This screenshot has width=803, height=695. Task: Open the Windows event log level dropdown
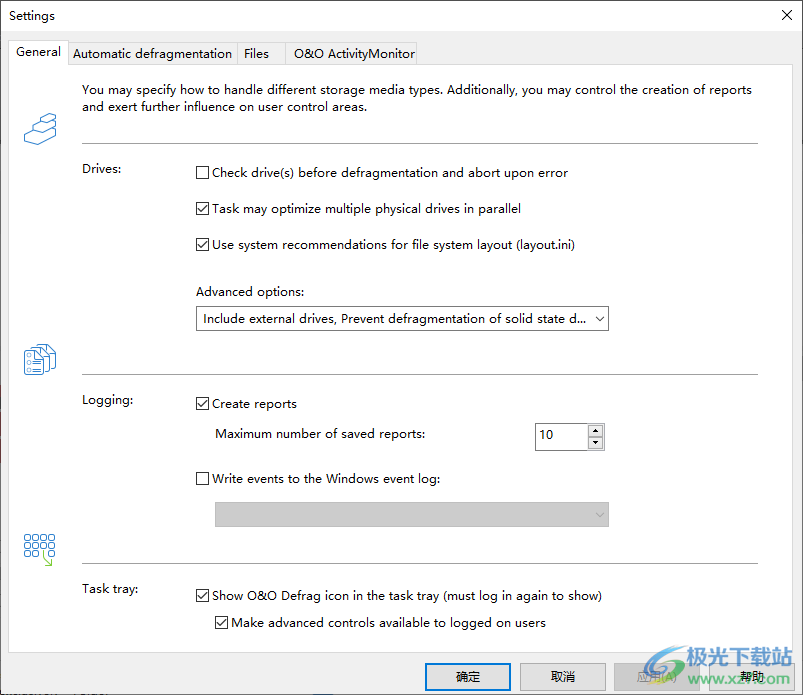click(412, 514)
